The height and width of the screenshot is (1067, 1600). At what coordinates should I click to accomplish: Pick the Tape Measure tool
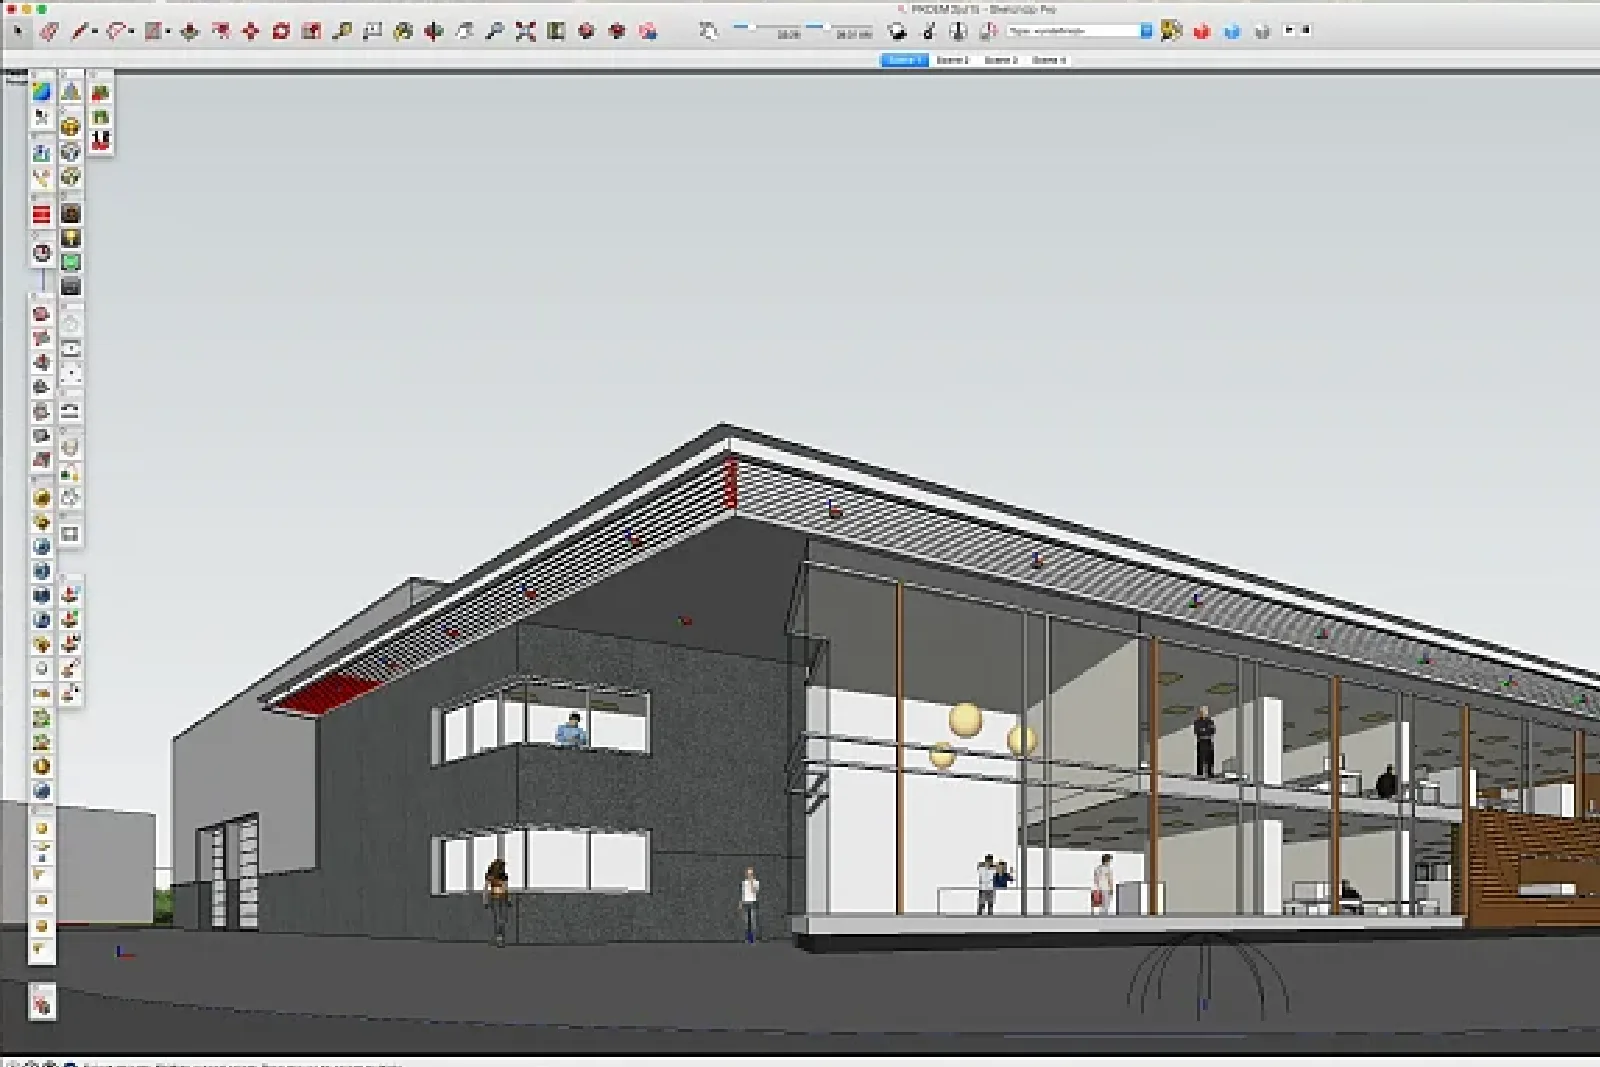(342, 32)
